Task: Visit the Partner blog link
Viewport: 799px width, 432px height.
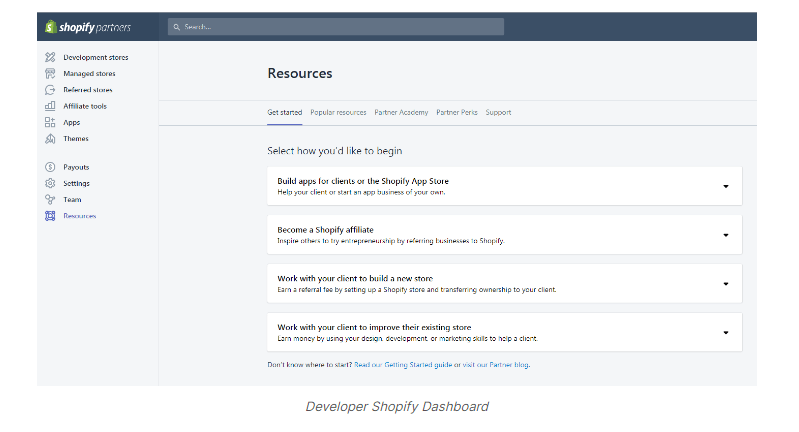Action: point(496,365)
